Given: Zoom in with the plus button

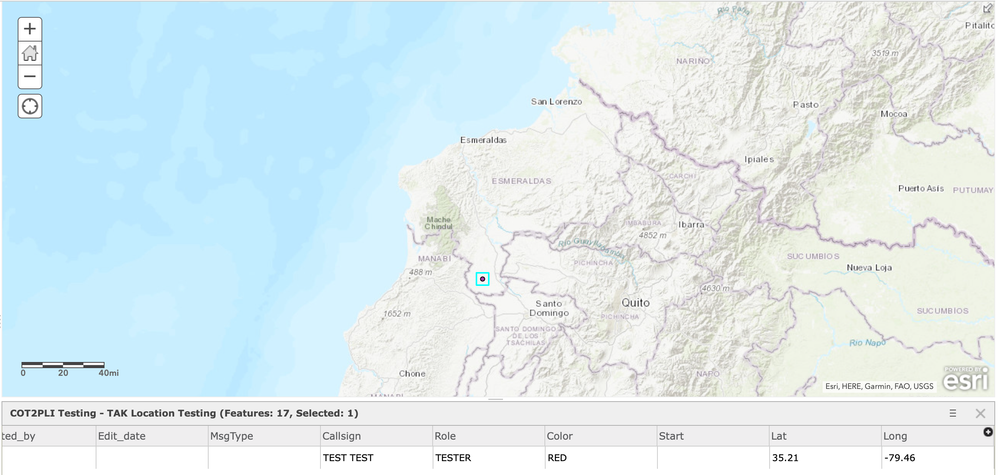Looking at the screenshot, I should coord(30,29).
